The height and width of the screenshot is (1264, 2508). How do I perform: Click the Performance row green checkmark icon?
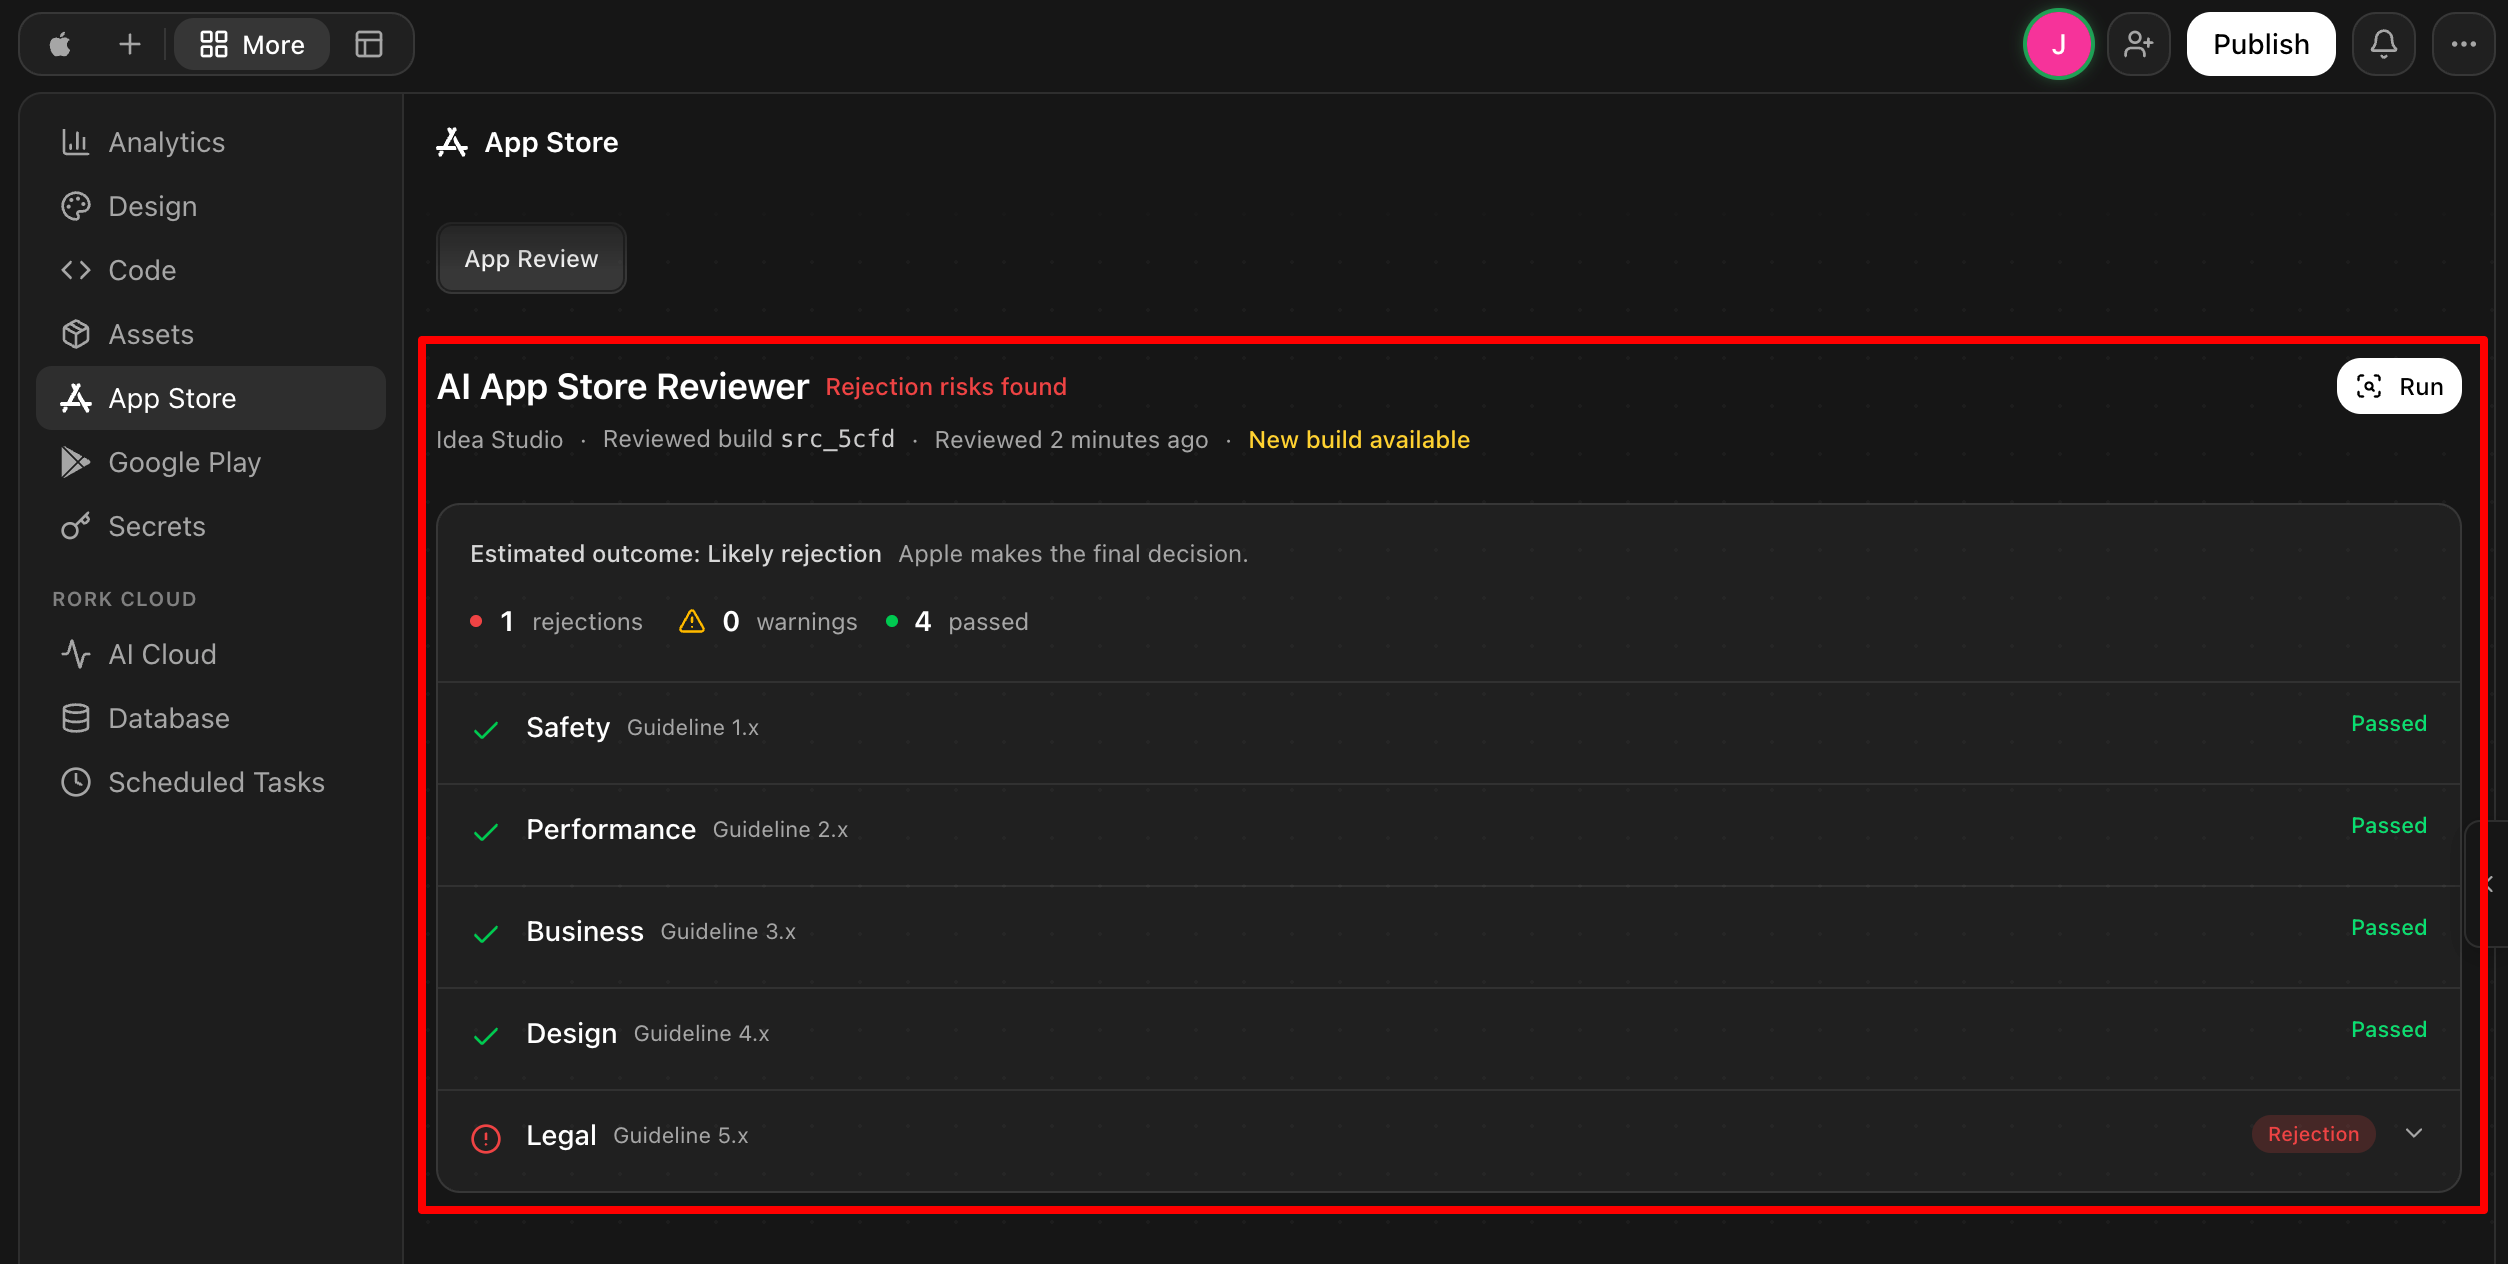point(486,832)
